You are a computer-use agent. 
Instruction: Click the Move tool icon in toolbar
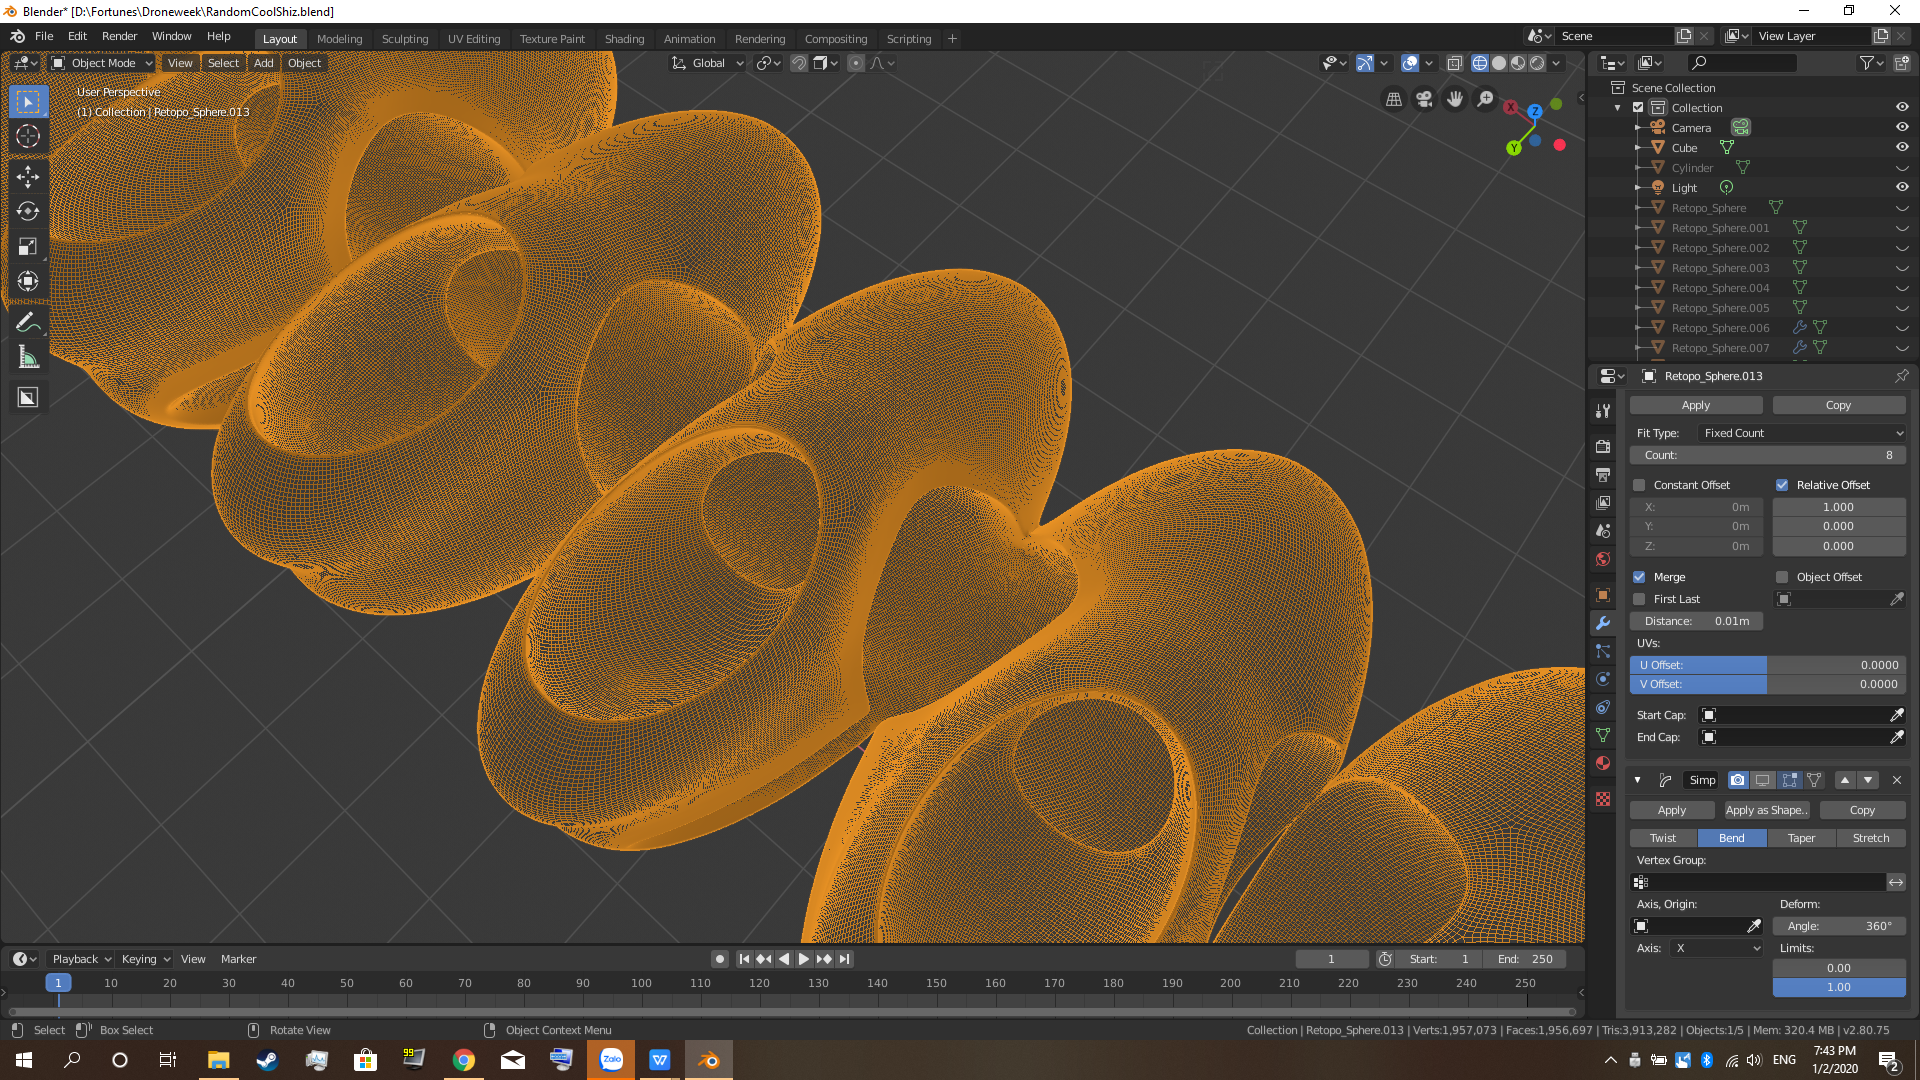tap(28, 173)
